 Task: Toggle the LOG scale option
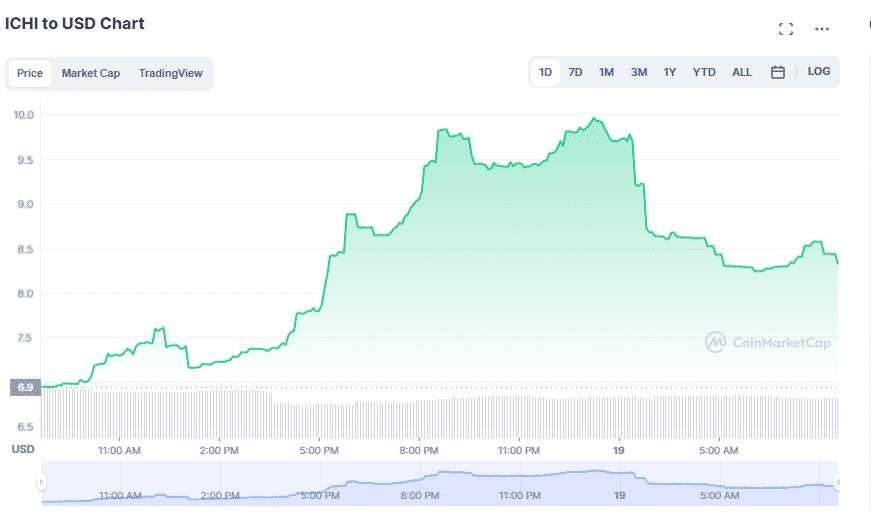point(818,72)
